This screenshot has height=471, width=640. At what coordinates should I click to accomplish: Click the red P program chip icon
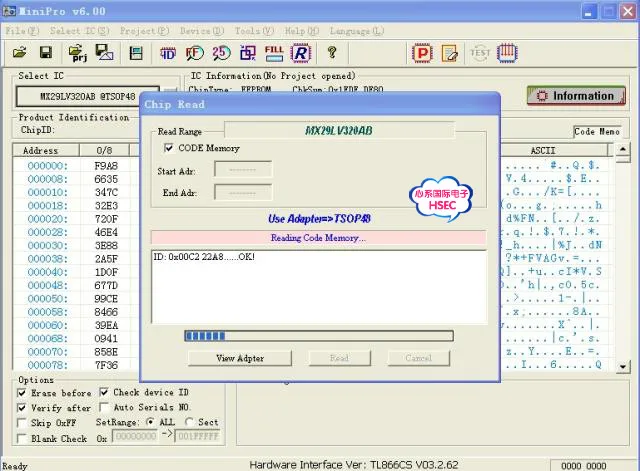coord(422,53)
